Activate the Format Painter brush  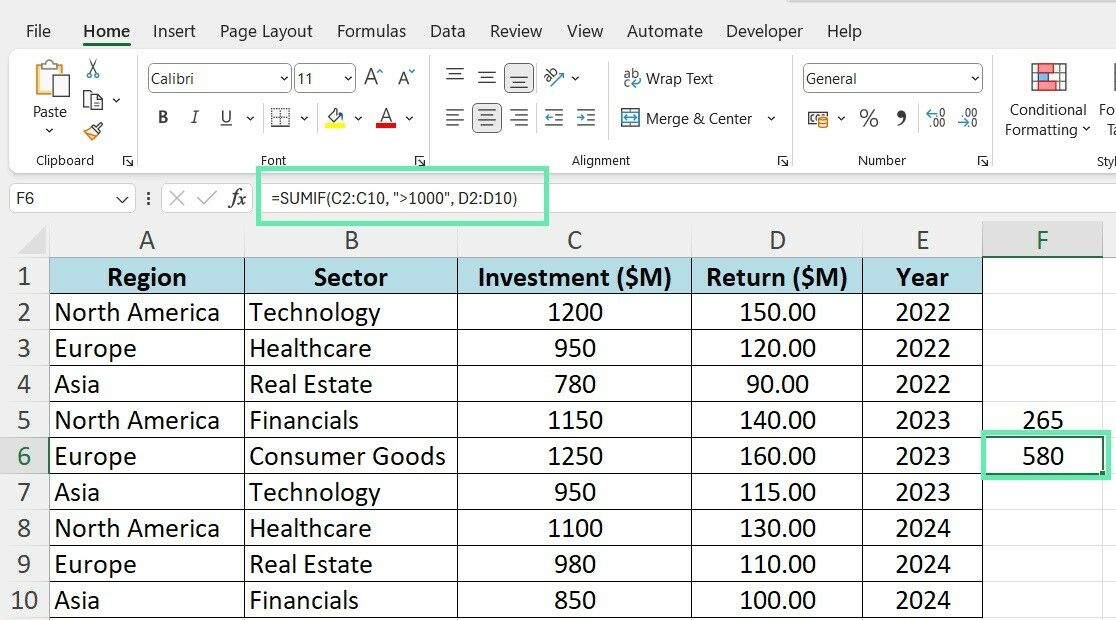click(x=93, y=131)
